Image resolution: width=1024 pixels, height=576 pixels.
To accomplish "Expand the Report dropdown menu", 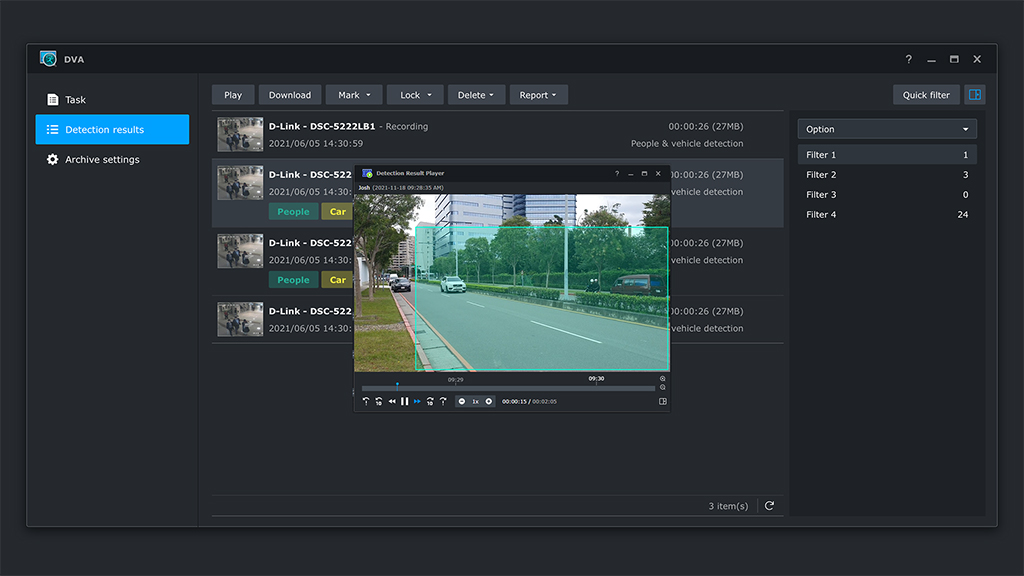I will coord(538,95).
